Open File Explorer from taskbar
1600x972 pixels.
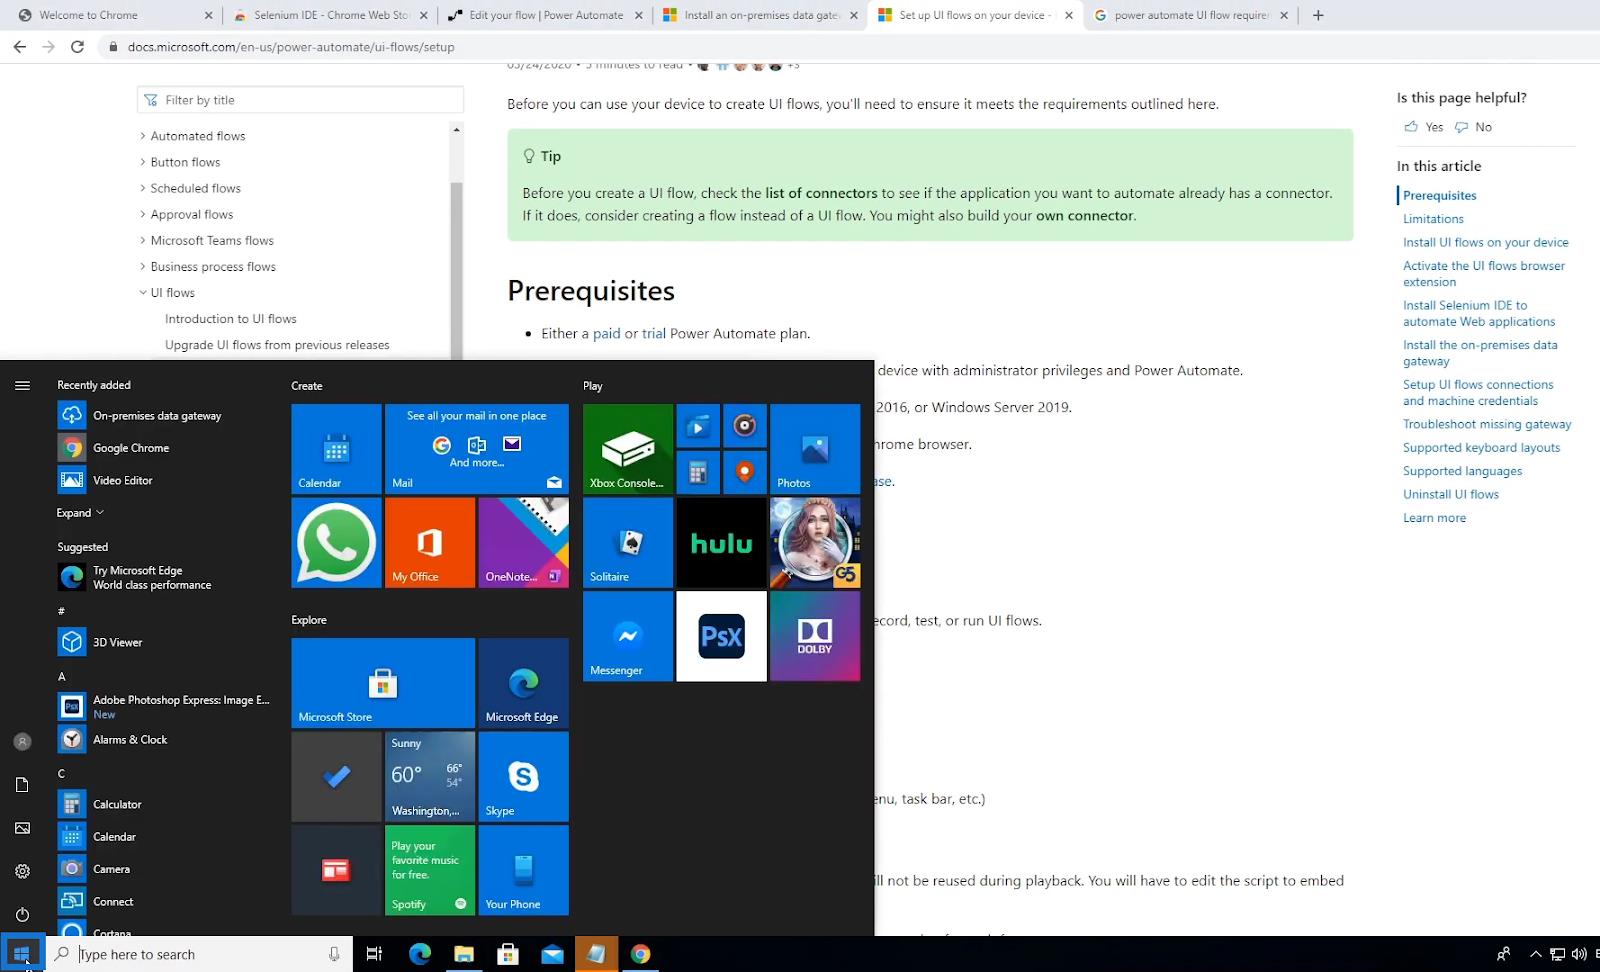(464, 954)
